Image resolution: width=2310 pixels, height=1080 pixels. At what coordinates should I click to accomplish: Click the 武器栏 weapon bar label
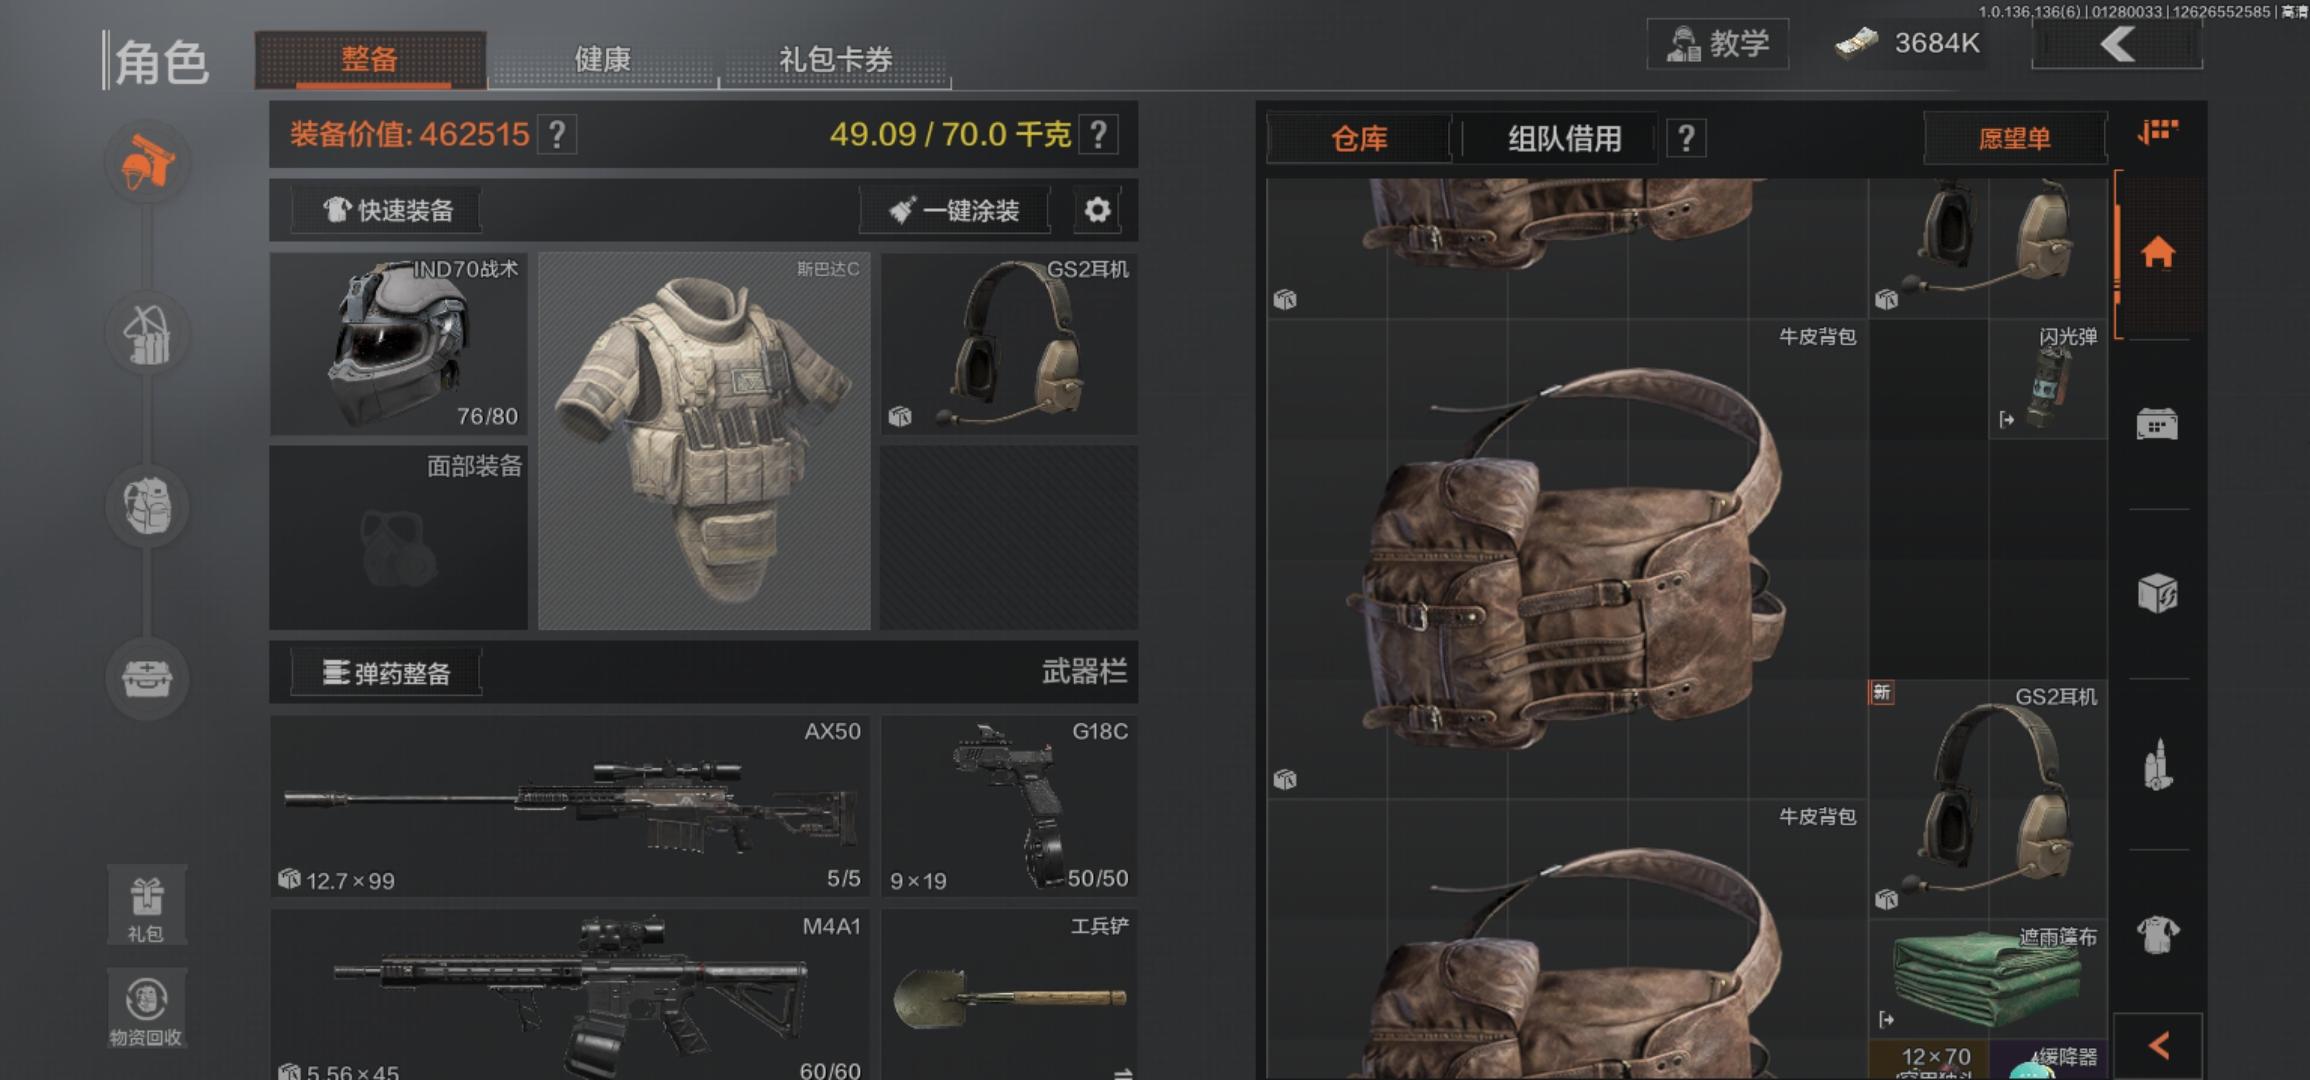tap(1084, 671)
